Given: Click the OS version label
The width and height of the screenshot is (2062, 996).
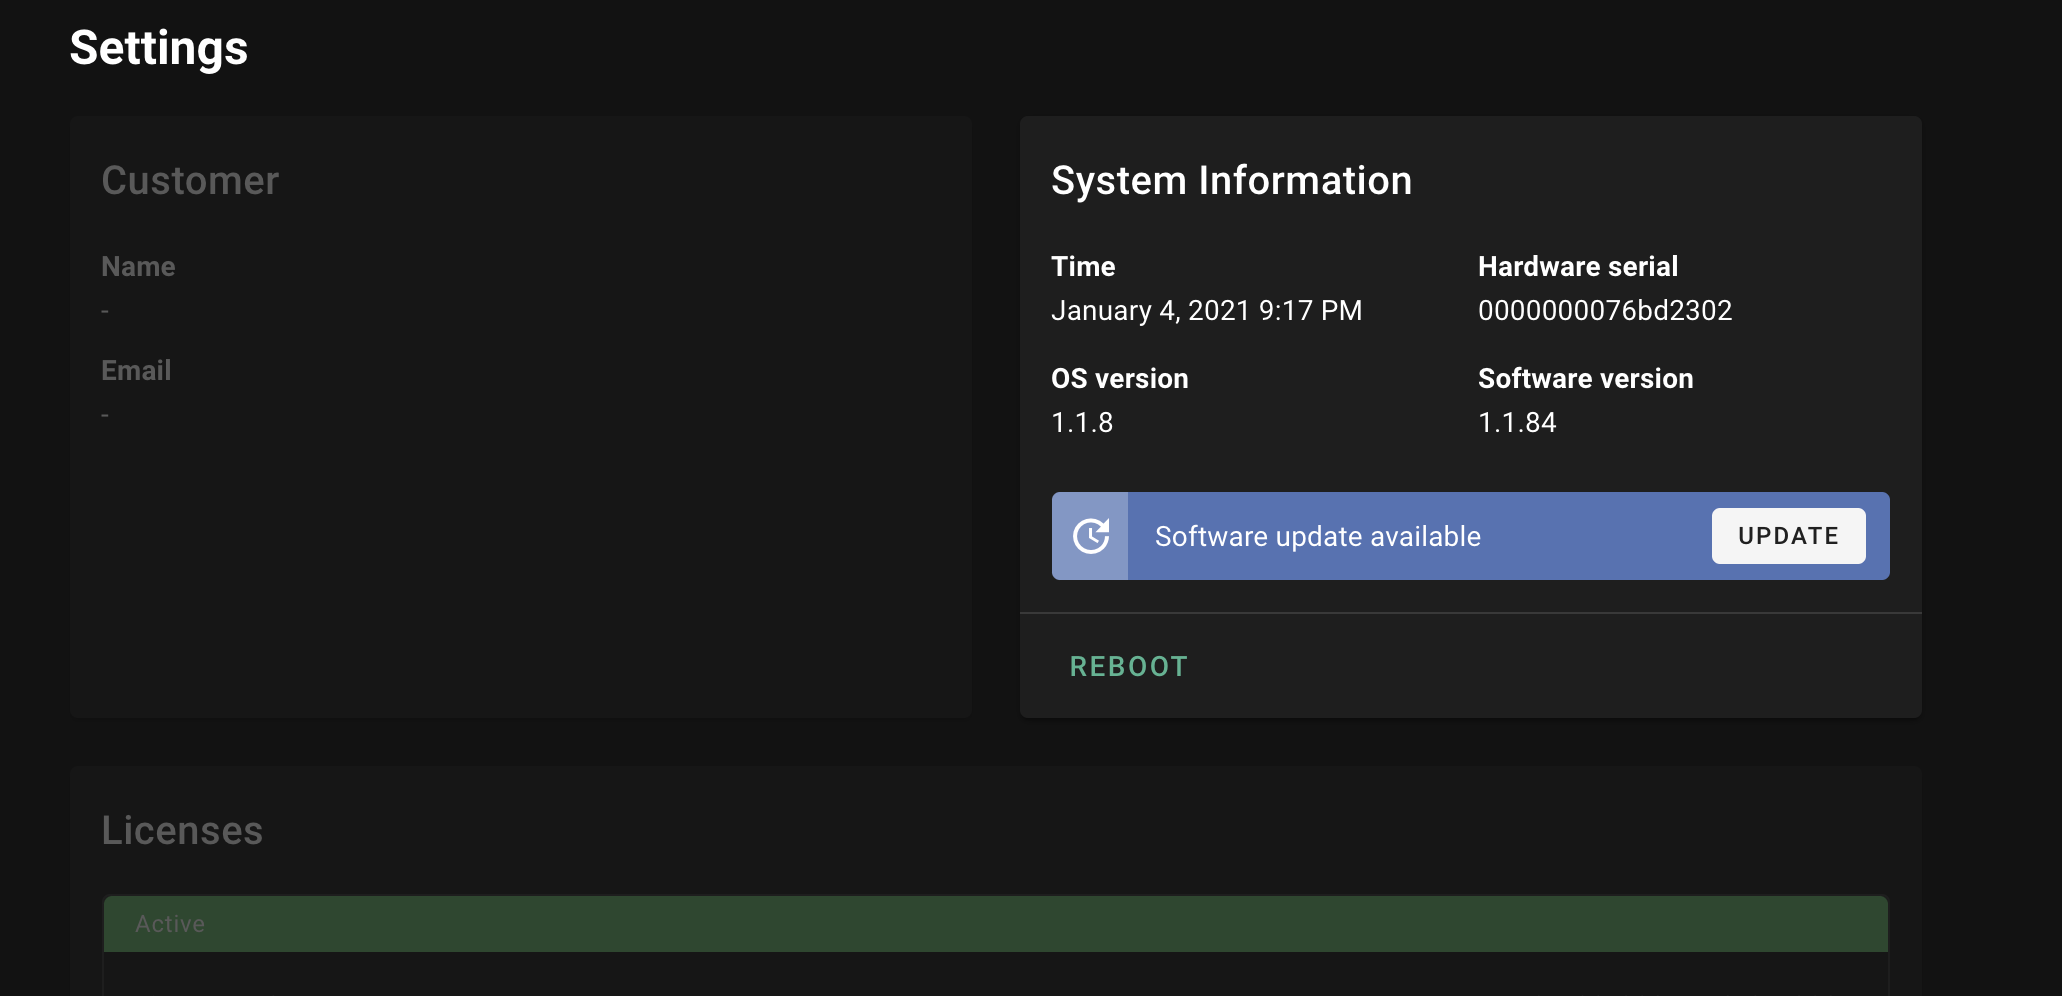Looking at the screenshot, I should 1119,379.
